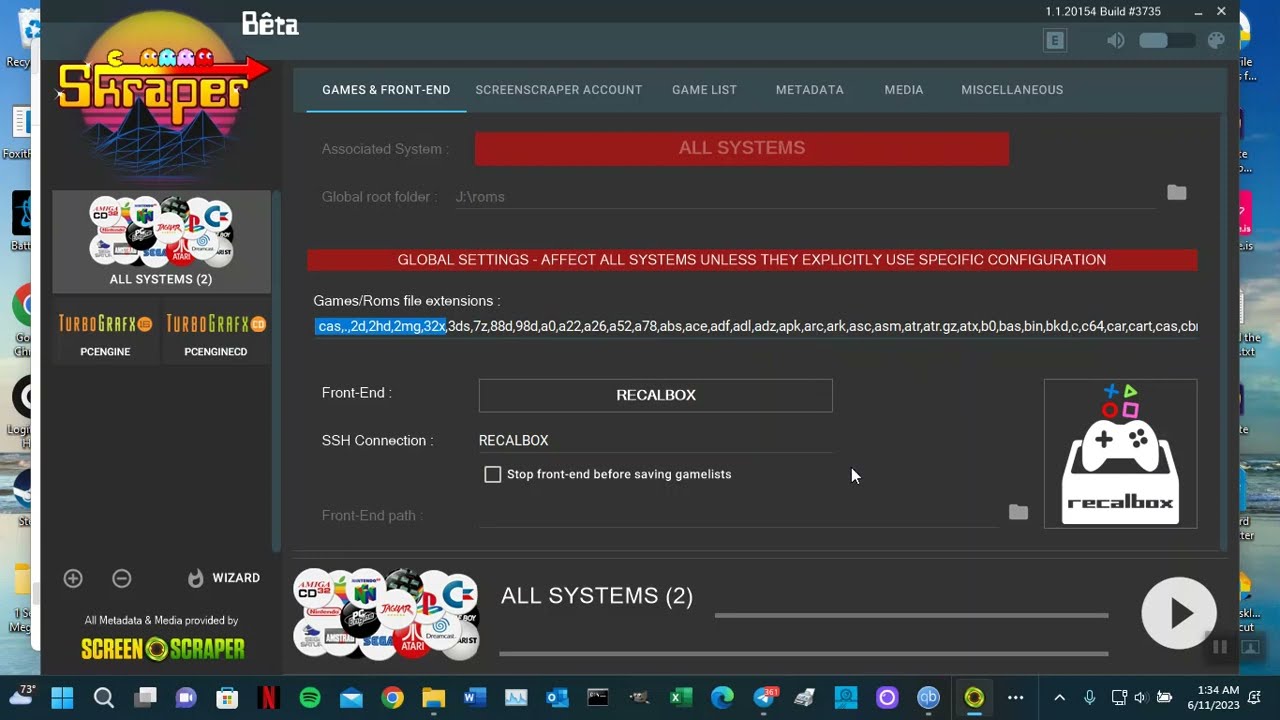Open the app with 361 badge
This screenshot has height=720, width=1280.
click(764, 697)
